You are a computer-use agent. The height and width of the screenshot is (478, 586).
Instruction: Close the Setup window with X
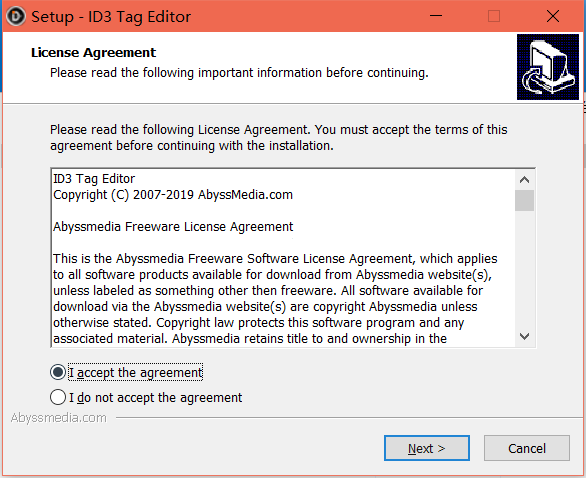pyautogui.click(x=553, y=16)
